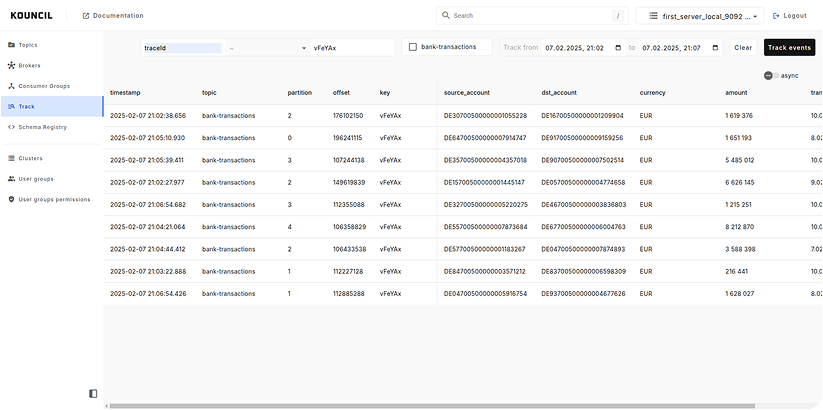Click source account DE04700500000005916754
823x410 pixels.
486,293
